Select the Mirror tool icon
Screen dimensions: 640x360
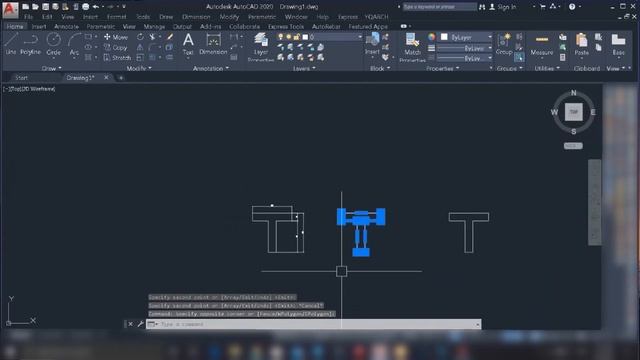[140, 47]
